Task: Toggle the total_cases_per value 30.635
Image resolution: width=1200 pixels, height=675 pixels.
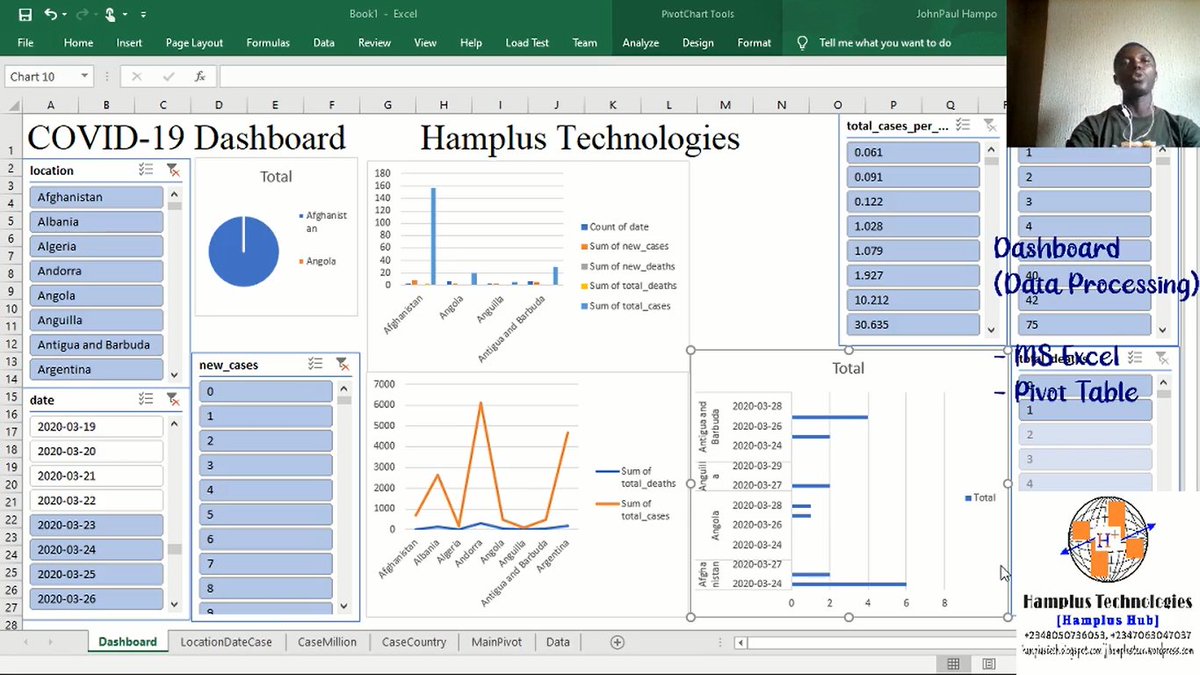Action: (913, 324)
